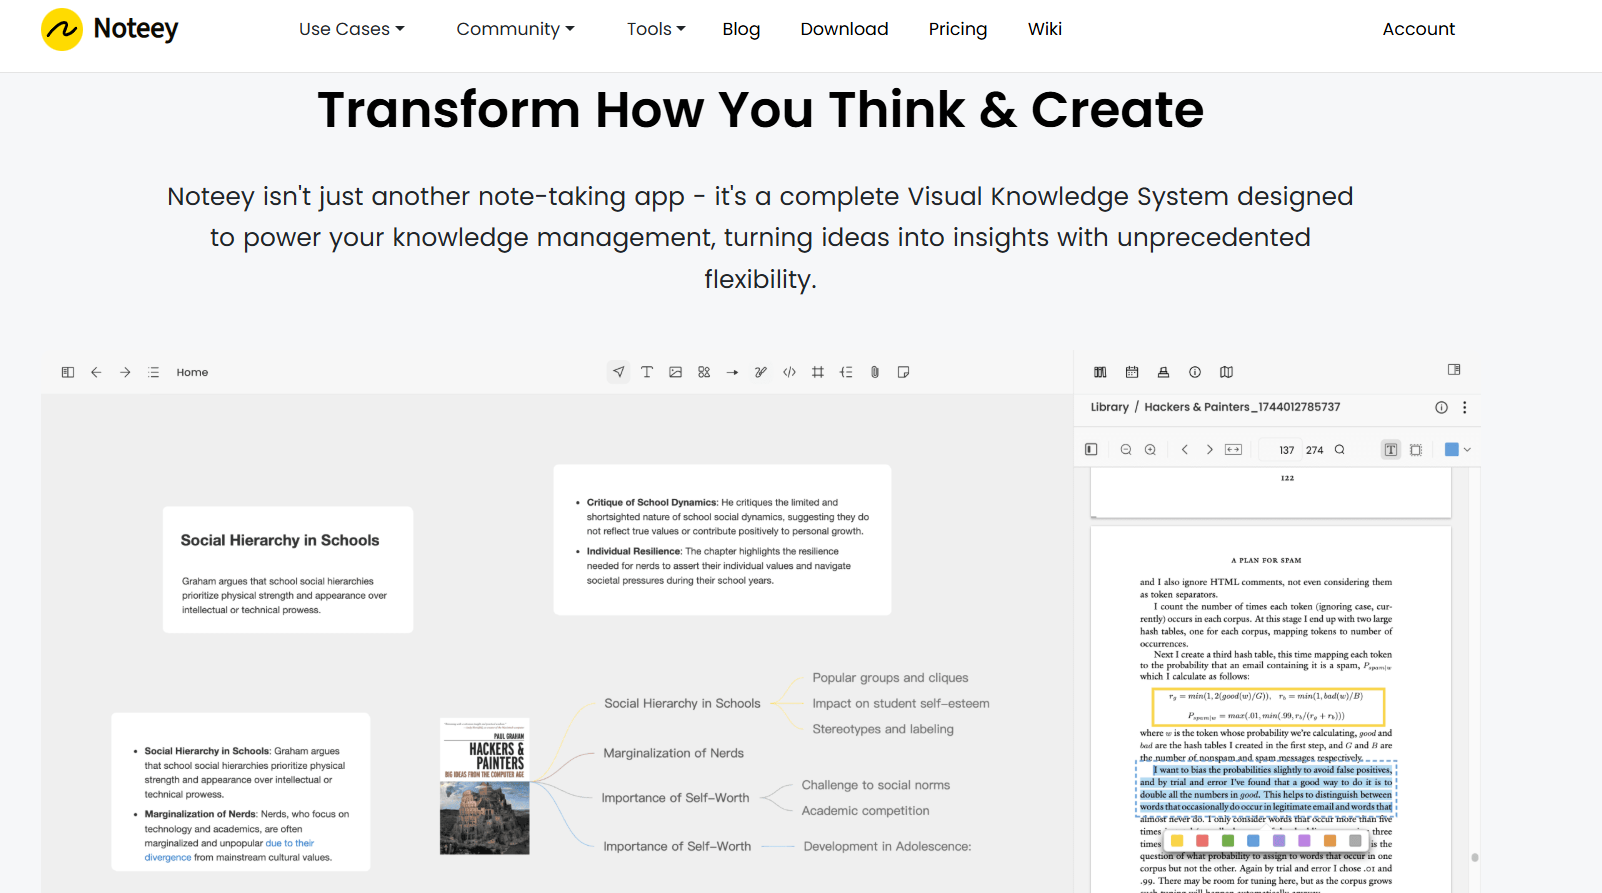
Task: Click the Library breadcrumb link
Action: pos(1109,407)
